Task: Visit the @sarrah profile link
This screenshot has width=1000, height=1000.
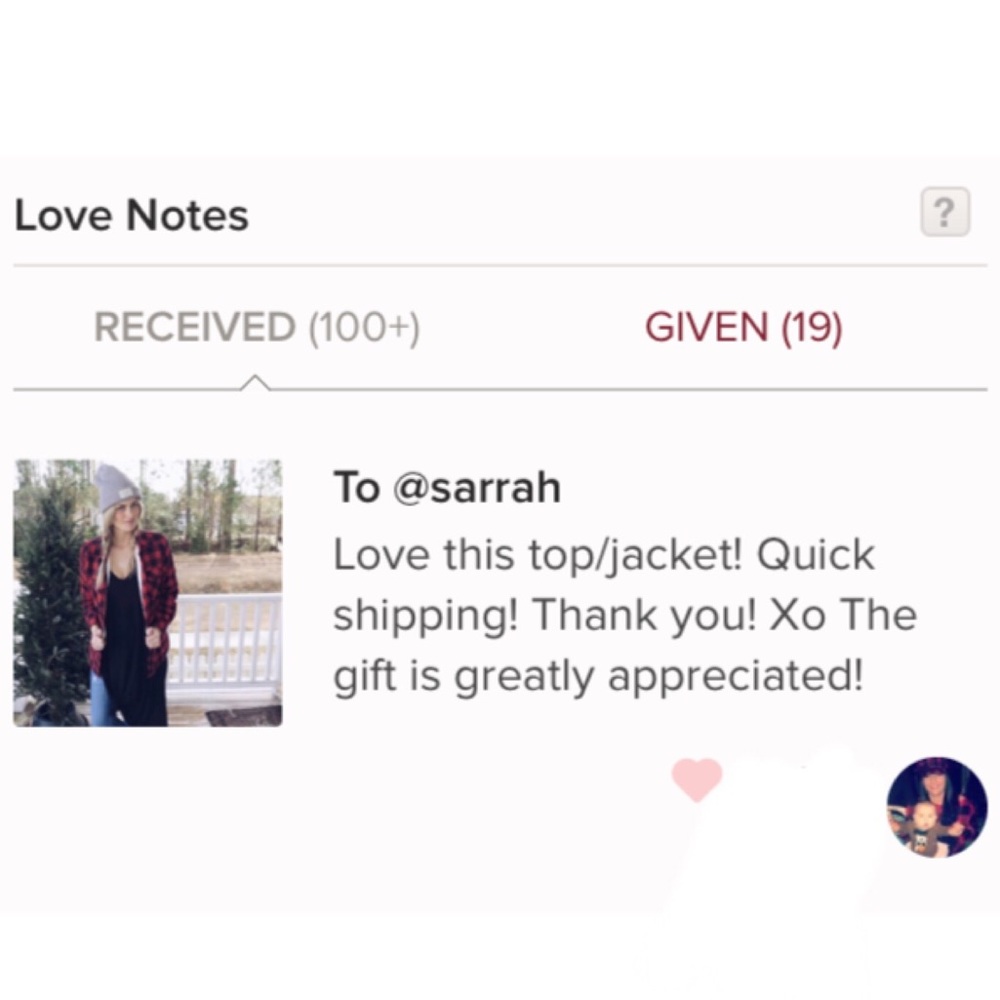Action: pos(477,487)
